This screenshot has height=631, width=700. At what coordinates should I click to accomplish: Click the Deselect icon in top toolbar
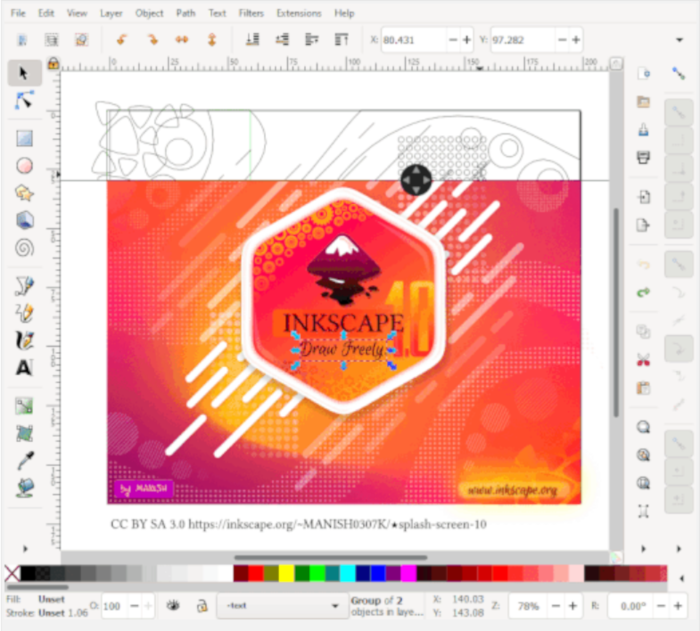pos(81,40)
